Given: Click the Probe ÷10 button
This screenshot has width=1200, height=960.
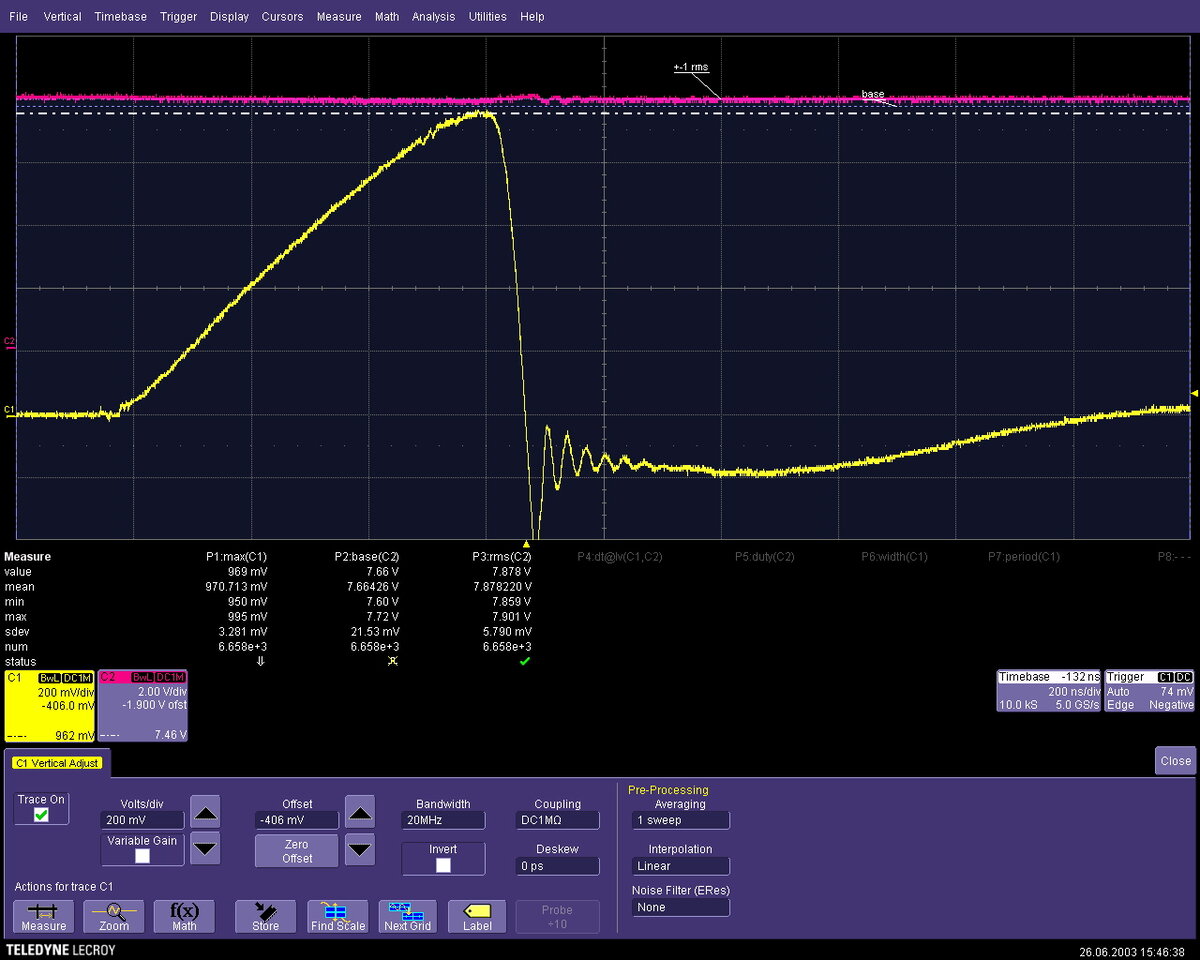Looking at the screenshot, I should [x=557, y=916].
